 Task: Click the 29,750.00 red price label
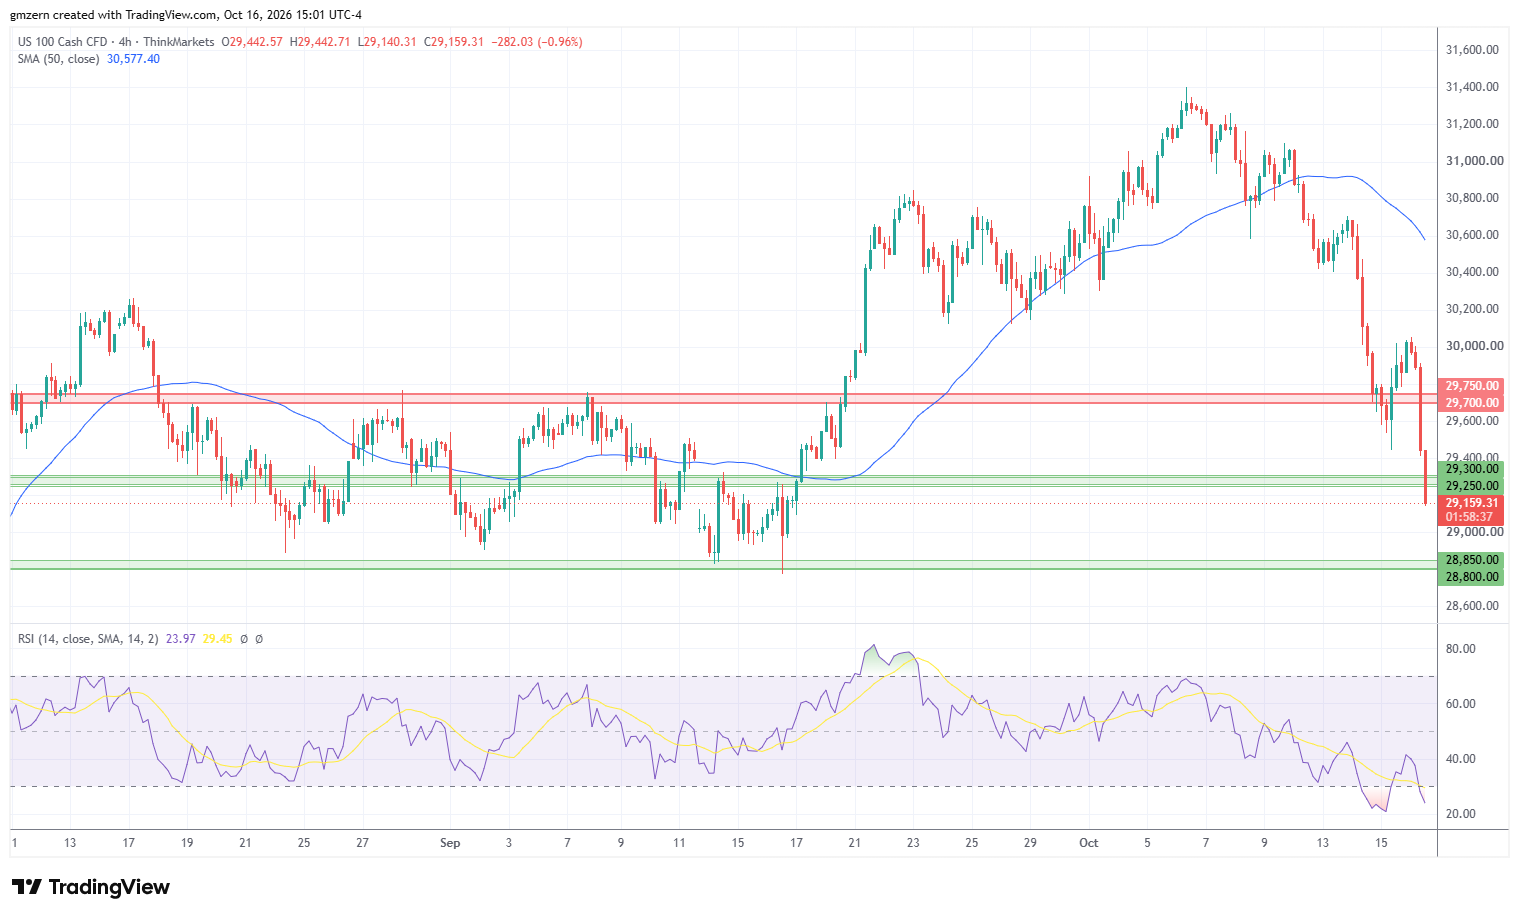click(1470, 386)
